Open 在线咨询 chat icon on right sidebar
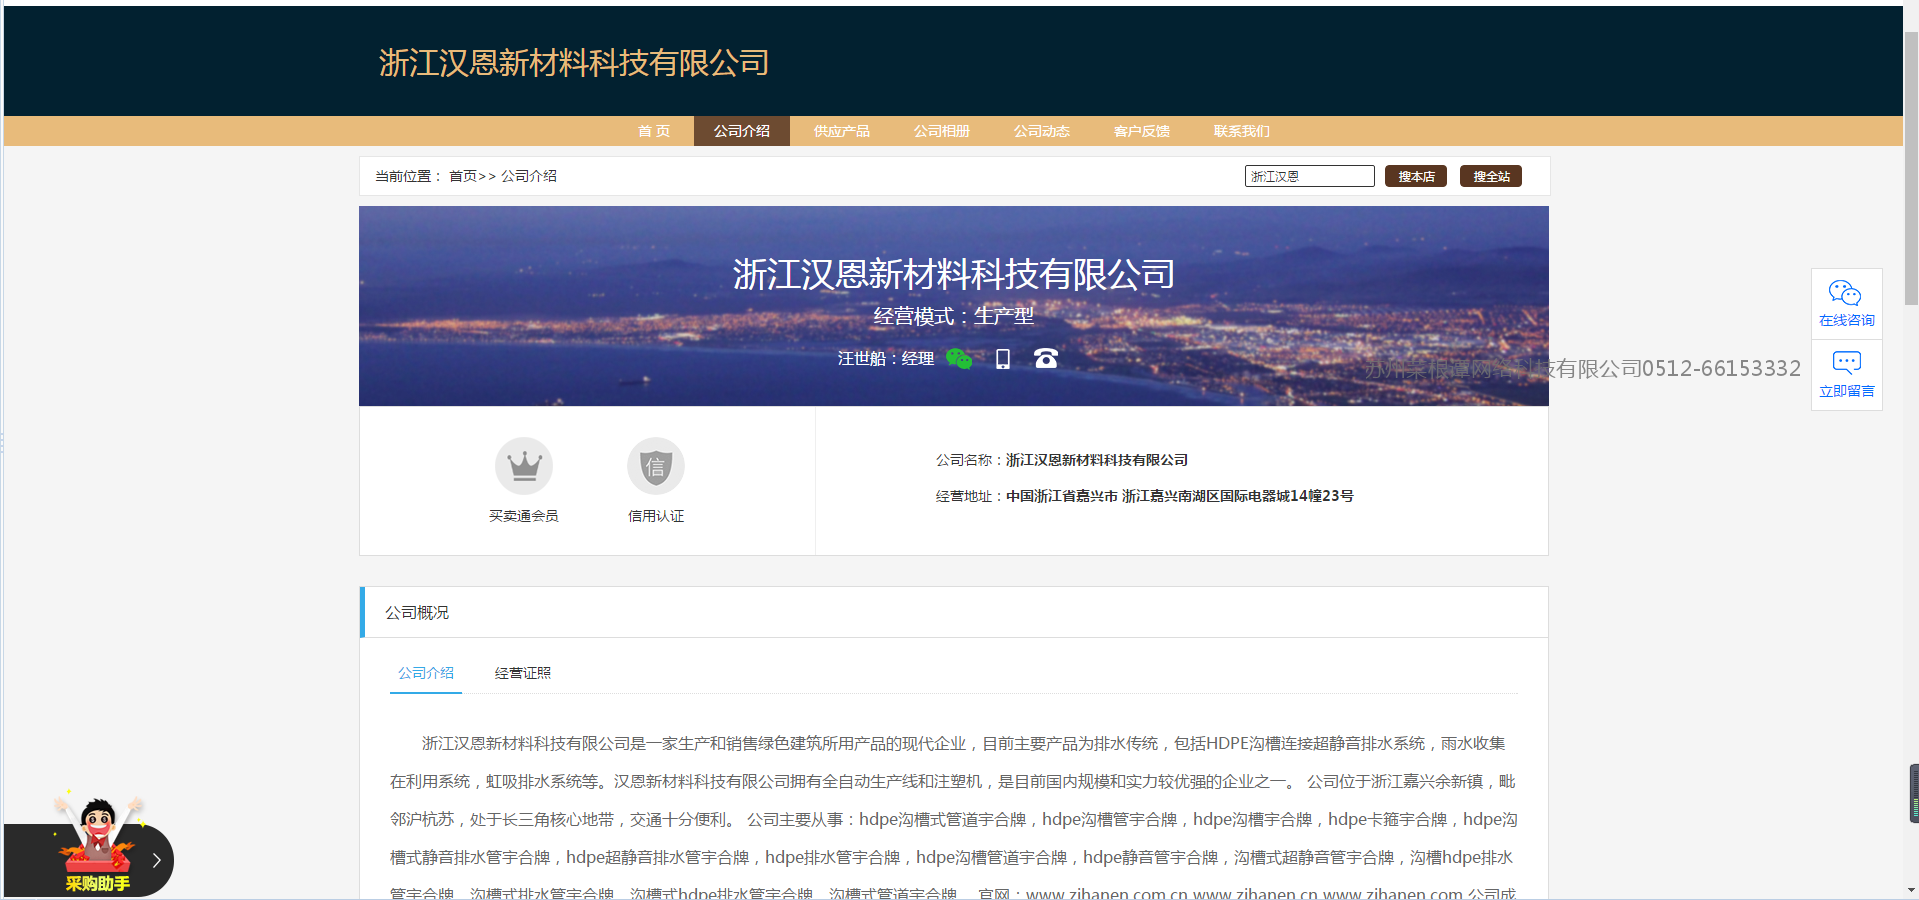 1845,293
